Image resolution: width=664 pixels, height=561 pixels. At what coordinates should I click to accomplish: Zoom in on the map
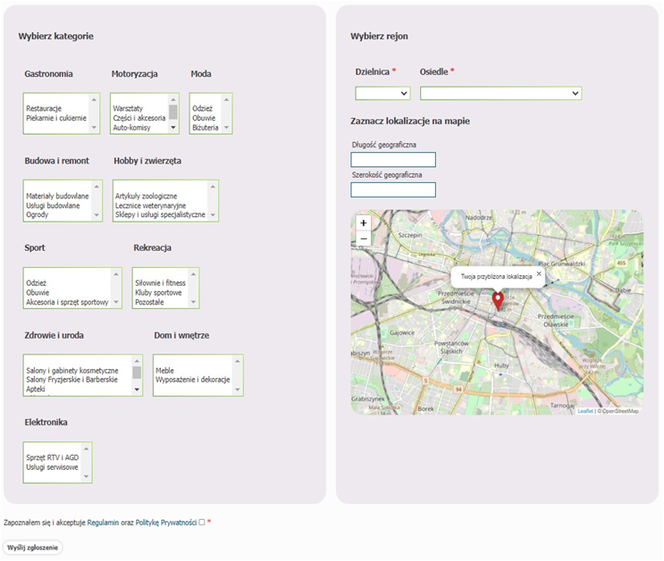(363, 223)
